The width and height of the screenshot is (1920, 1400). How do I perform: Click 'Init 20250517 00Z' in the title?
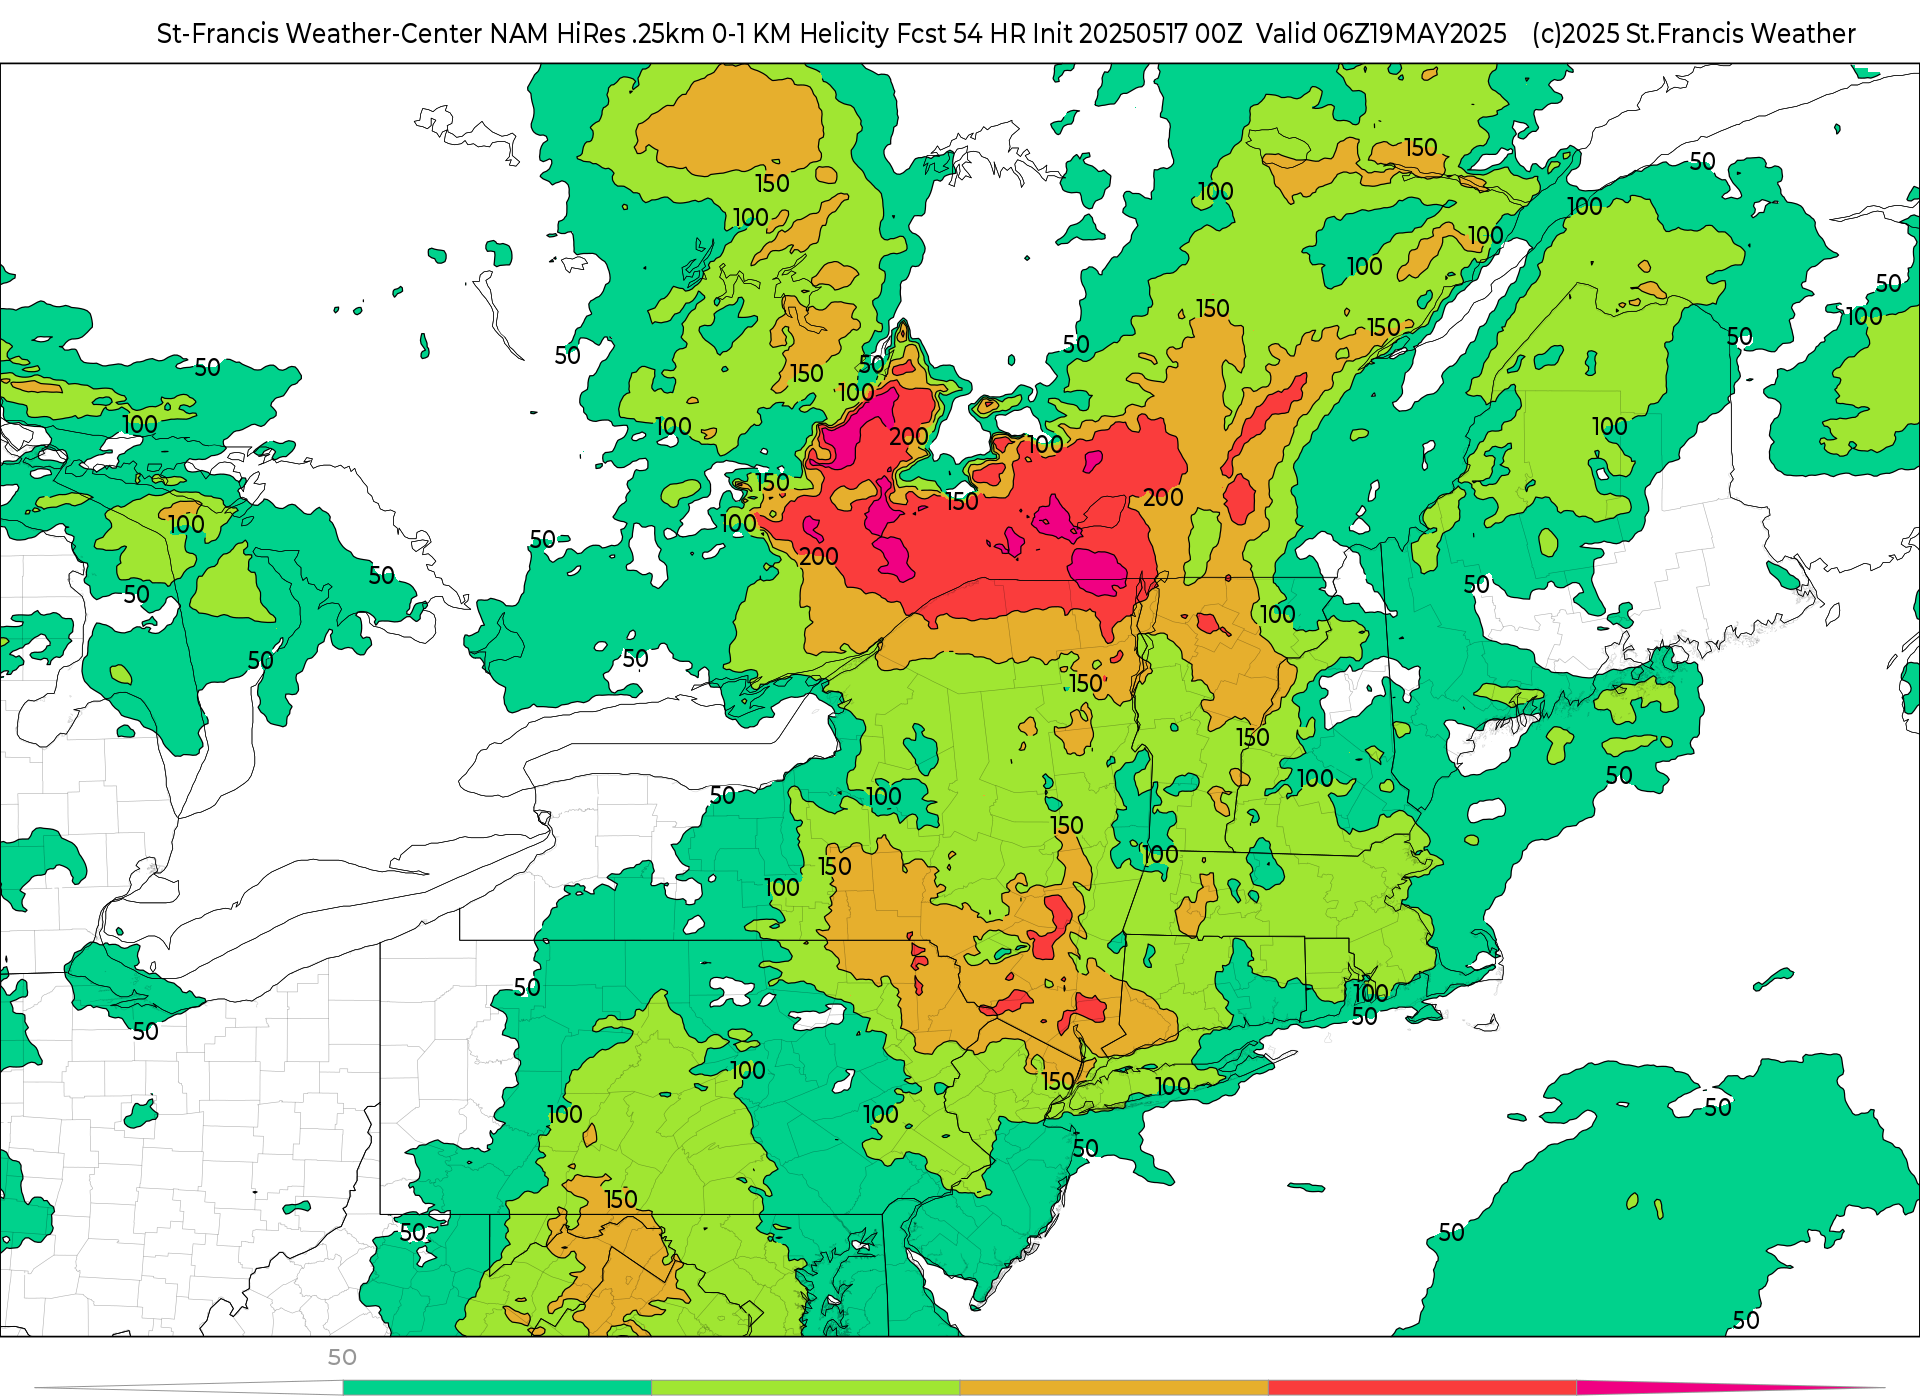pos(1138,34)
